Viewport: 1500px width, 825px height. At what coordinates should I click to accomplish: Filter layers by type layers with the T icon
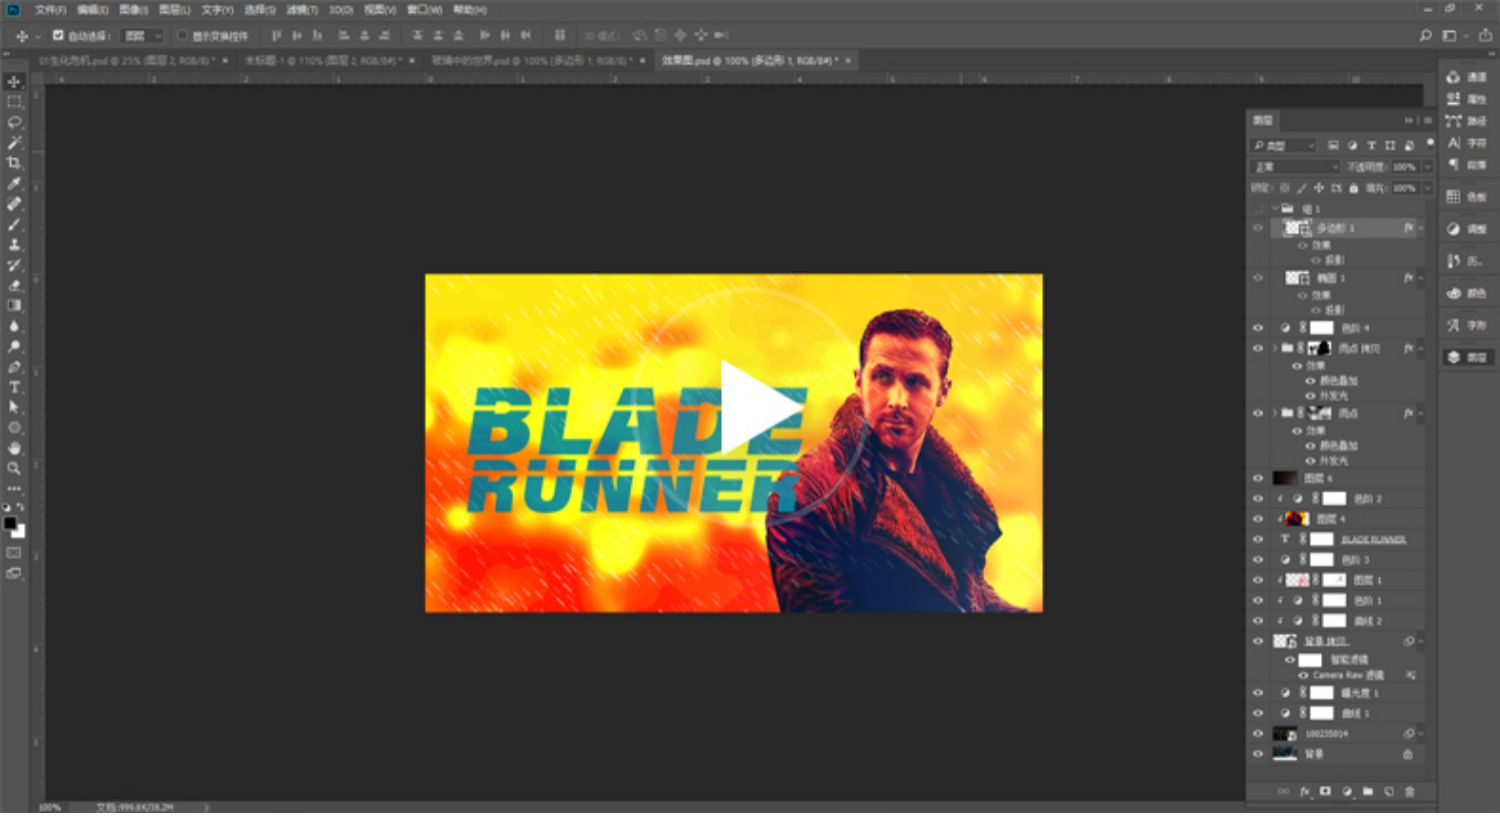pyautogui.click(x=1372, y=145)
